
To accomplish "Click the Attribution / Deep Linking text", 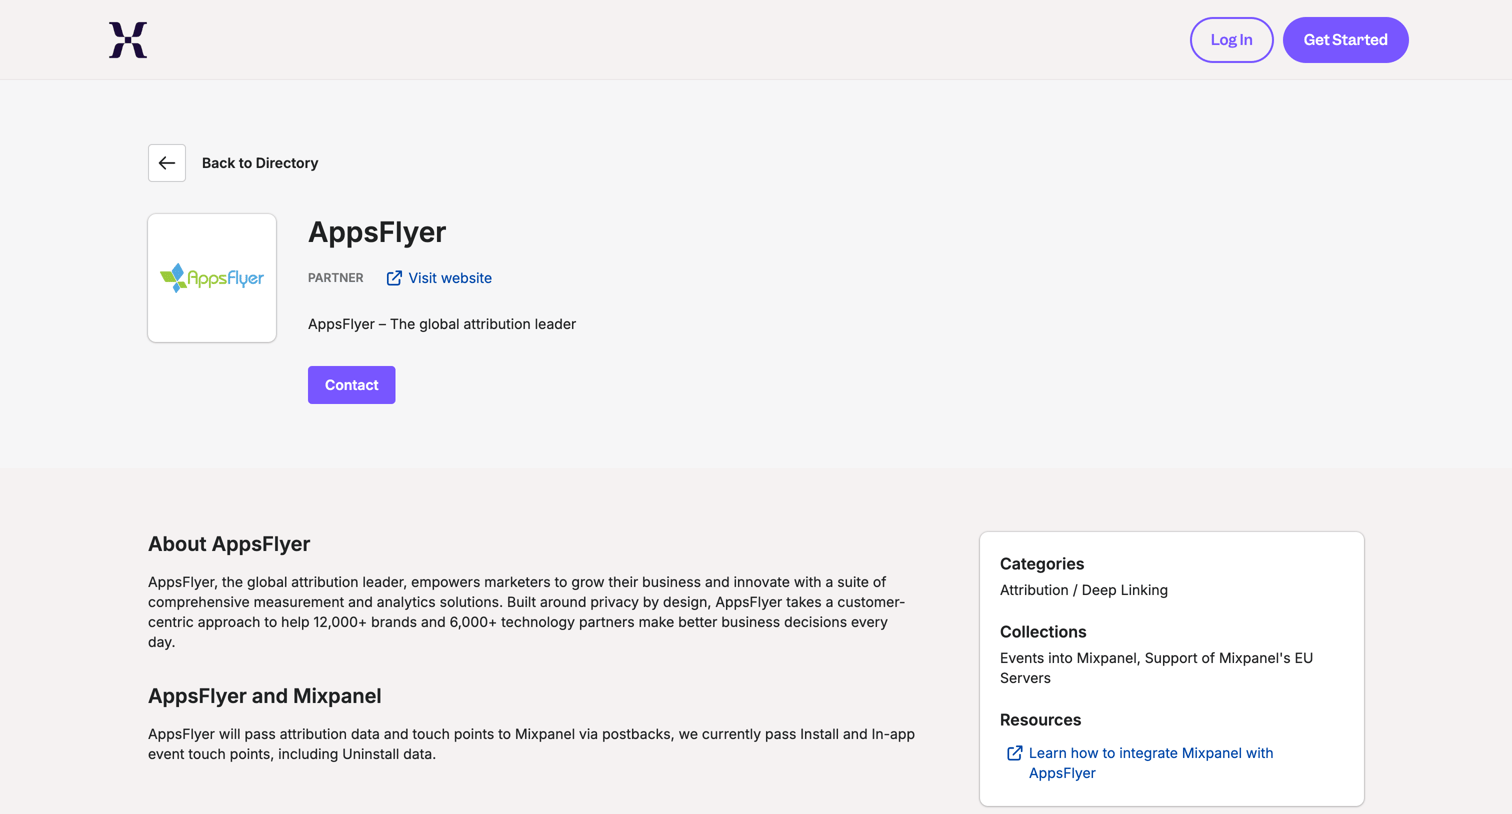I will tap(1084, 590).
